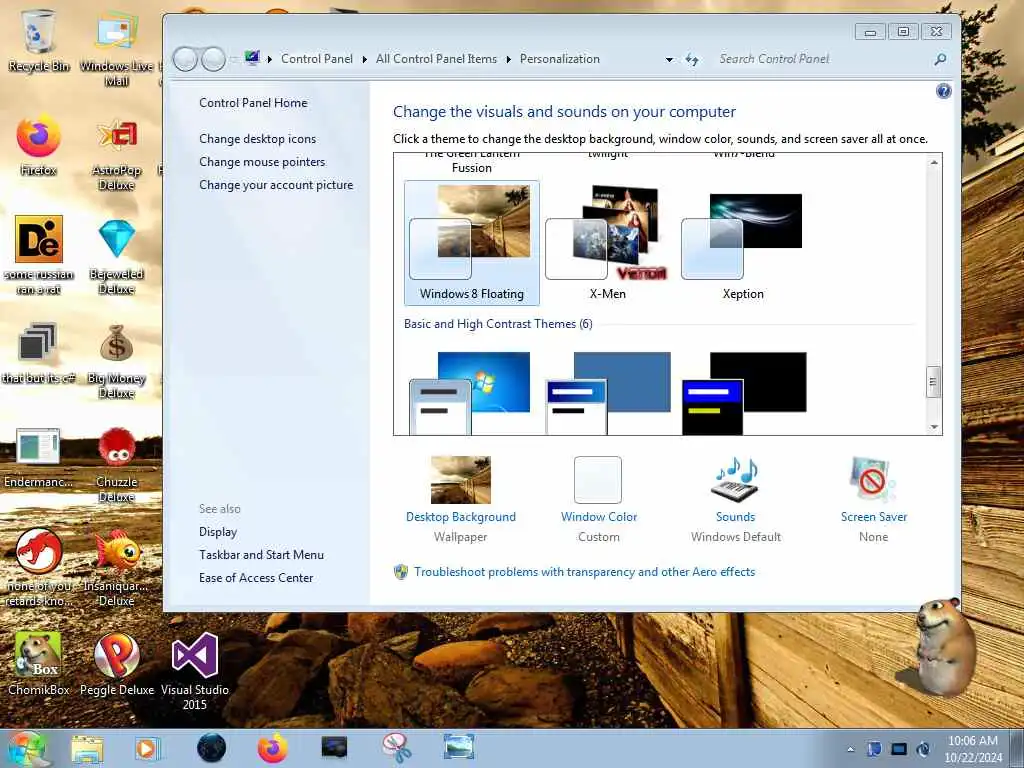Open Change mouse pointers link
This screenshot has width=1024, height=768.
[262, 161]
